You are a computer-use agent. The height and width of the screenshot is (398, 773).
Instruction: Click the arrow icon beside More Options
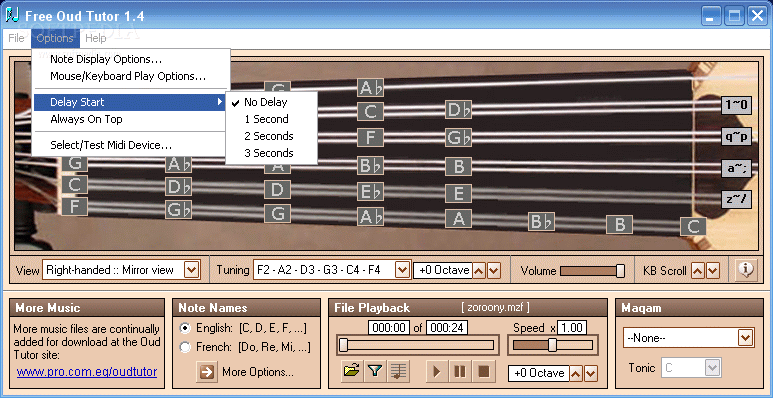(207, 372)
